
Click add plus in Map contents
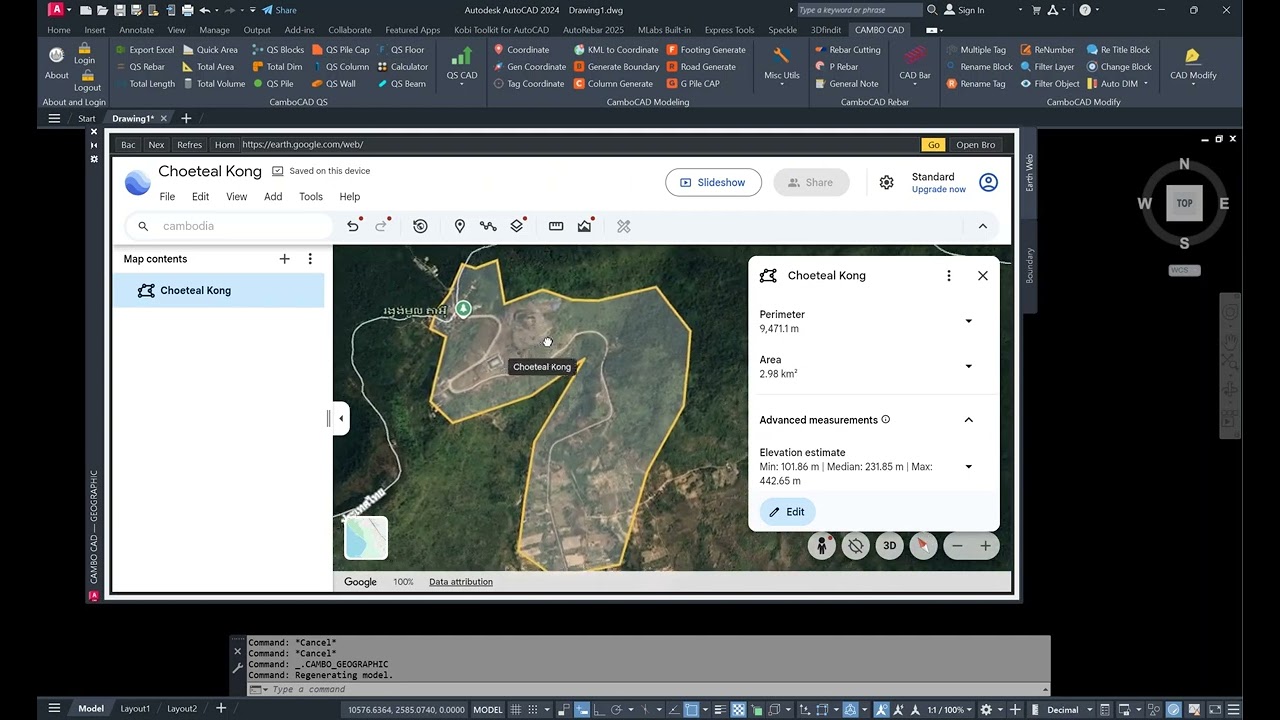tap(284, 259)
